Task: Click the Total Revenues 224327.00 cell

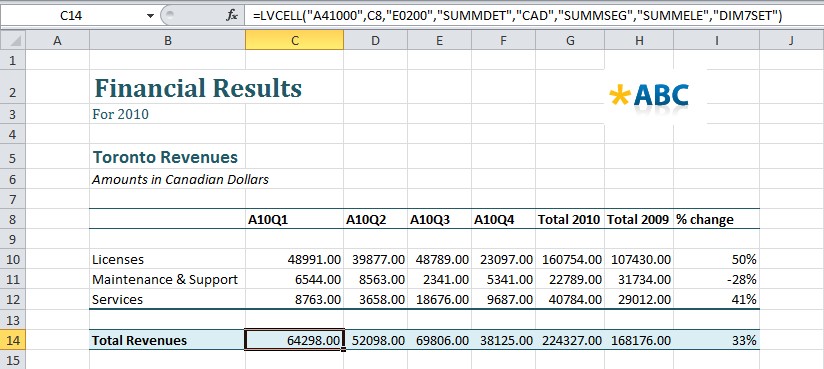Action: (x=570, y=340)
